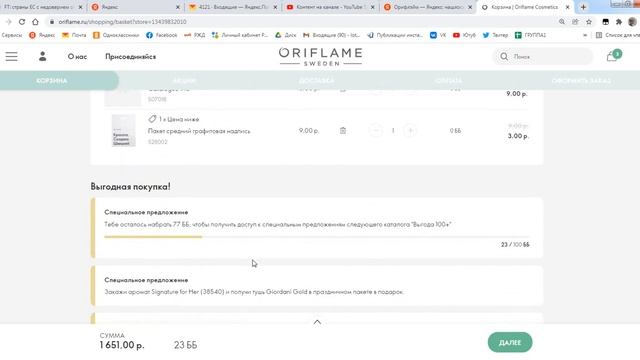Click the browser address bar
The height and width of the screenshot is (360, 640).
coord(302,22)
